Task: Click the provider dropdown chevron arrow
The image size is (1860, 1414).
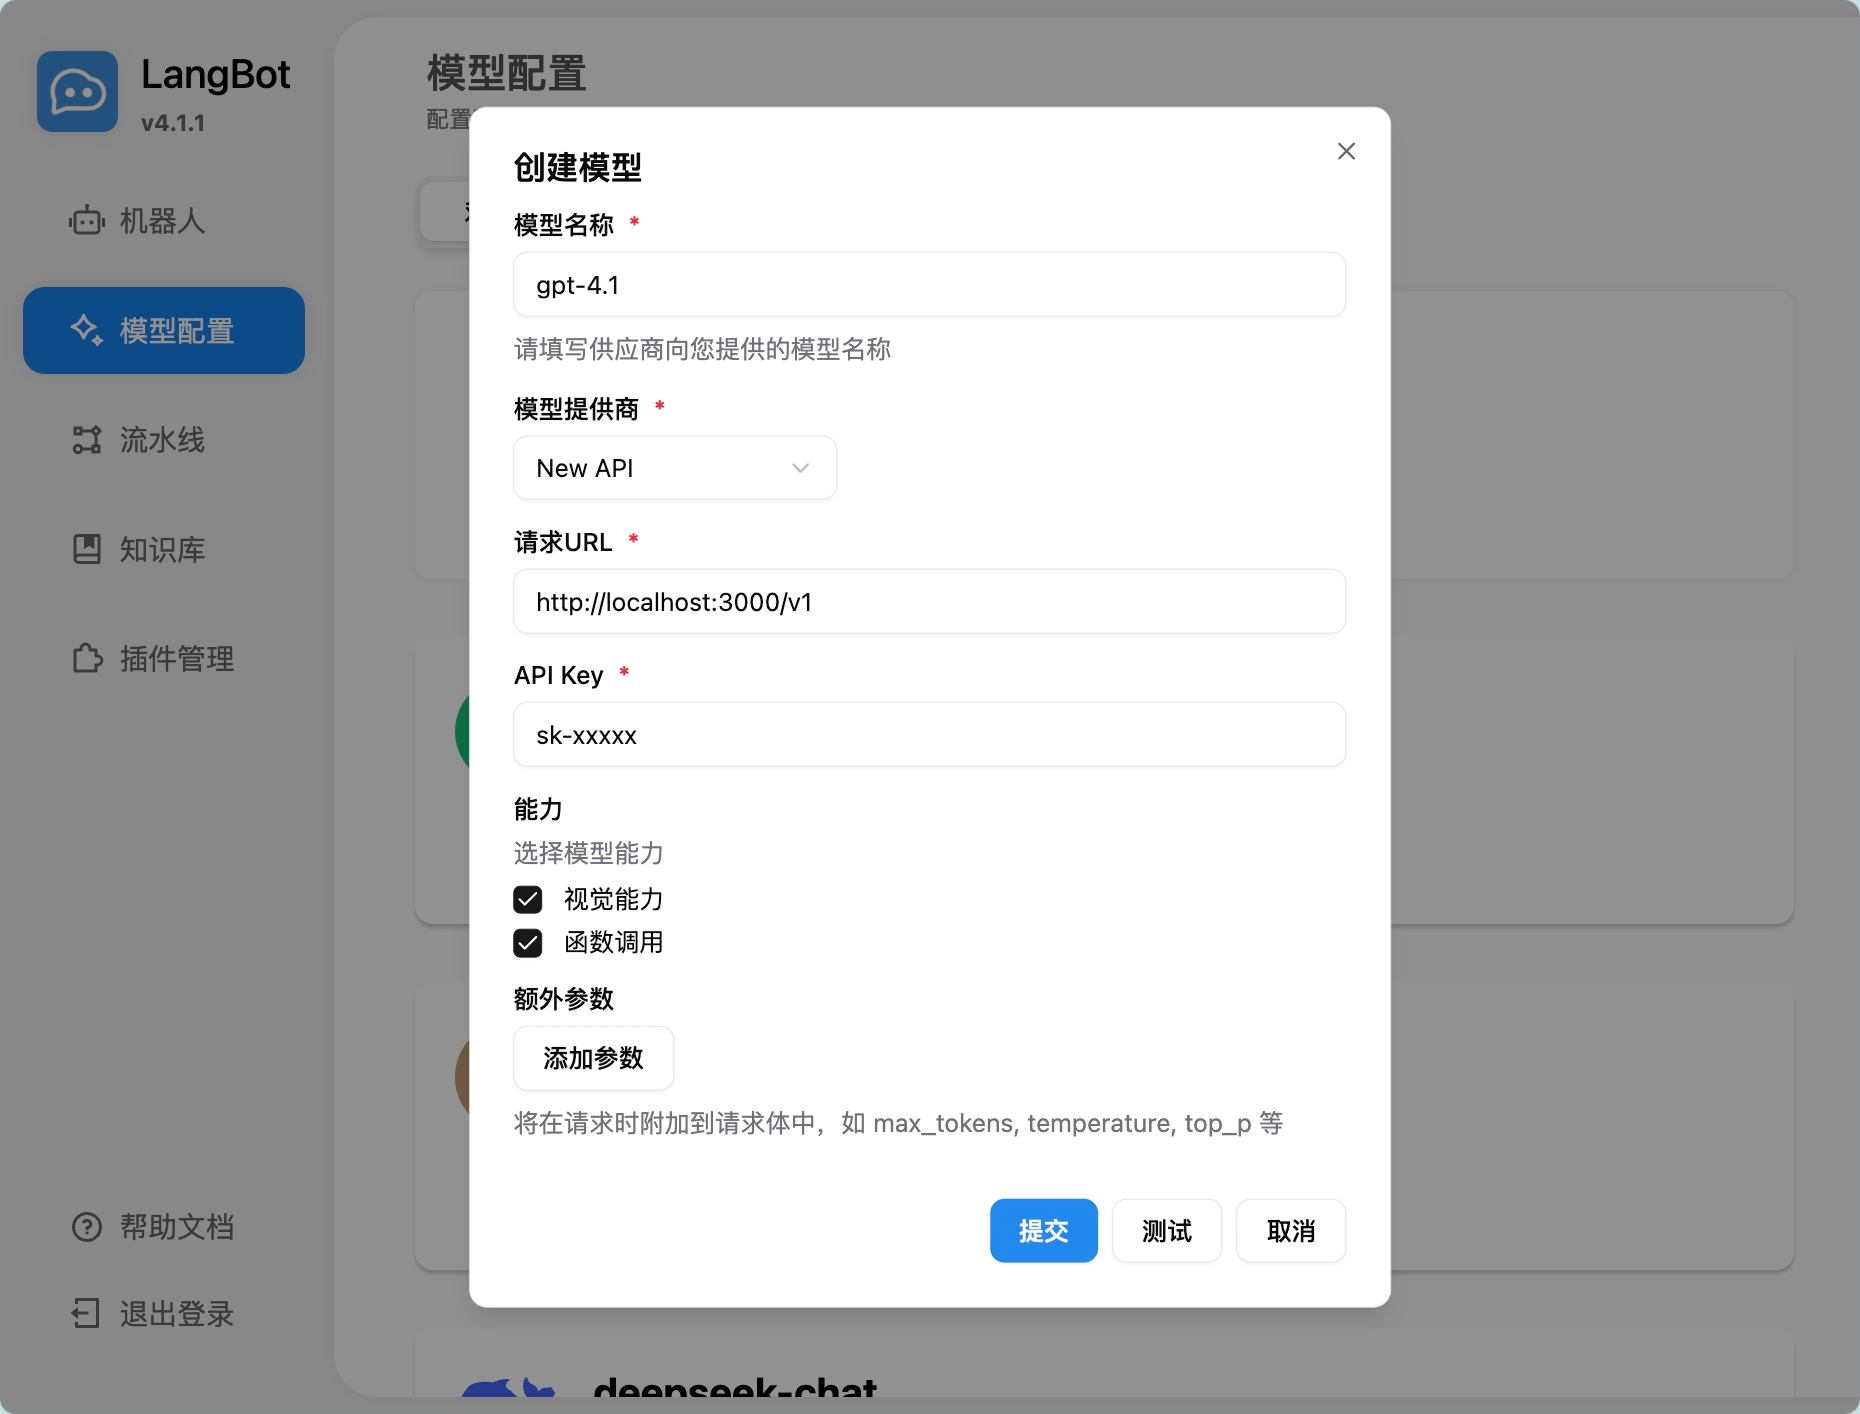Action: tap(800, 467)
